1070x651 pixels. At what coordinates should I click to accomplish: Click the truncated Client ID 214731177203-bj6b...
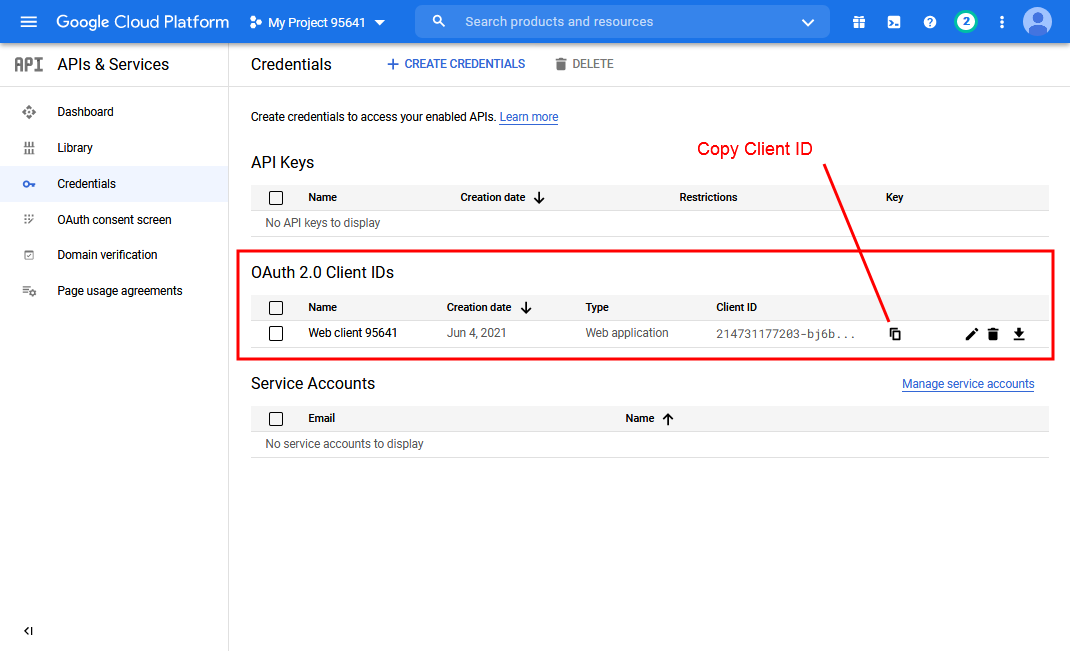tap(785, 334)
